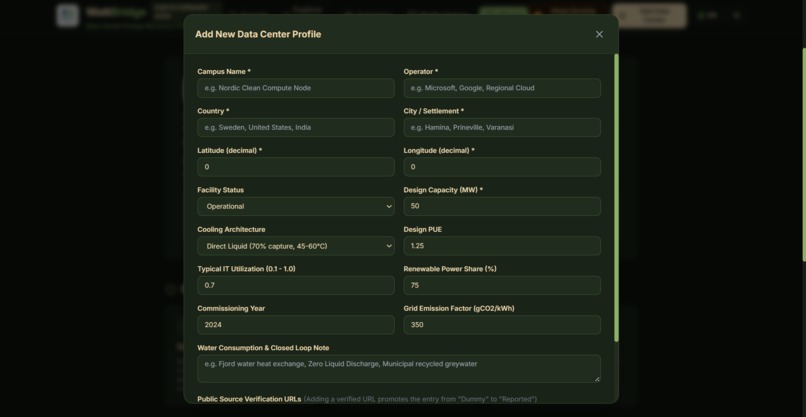Click the 'Renewable Power Share (%)' label

[450, 269]
